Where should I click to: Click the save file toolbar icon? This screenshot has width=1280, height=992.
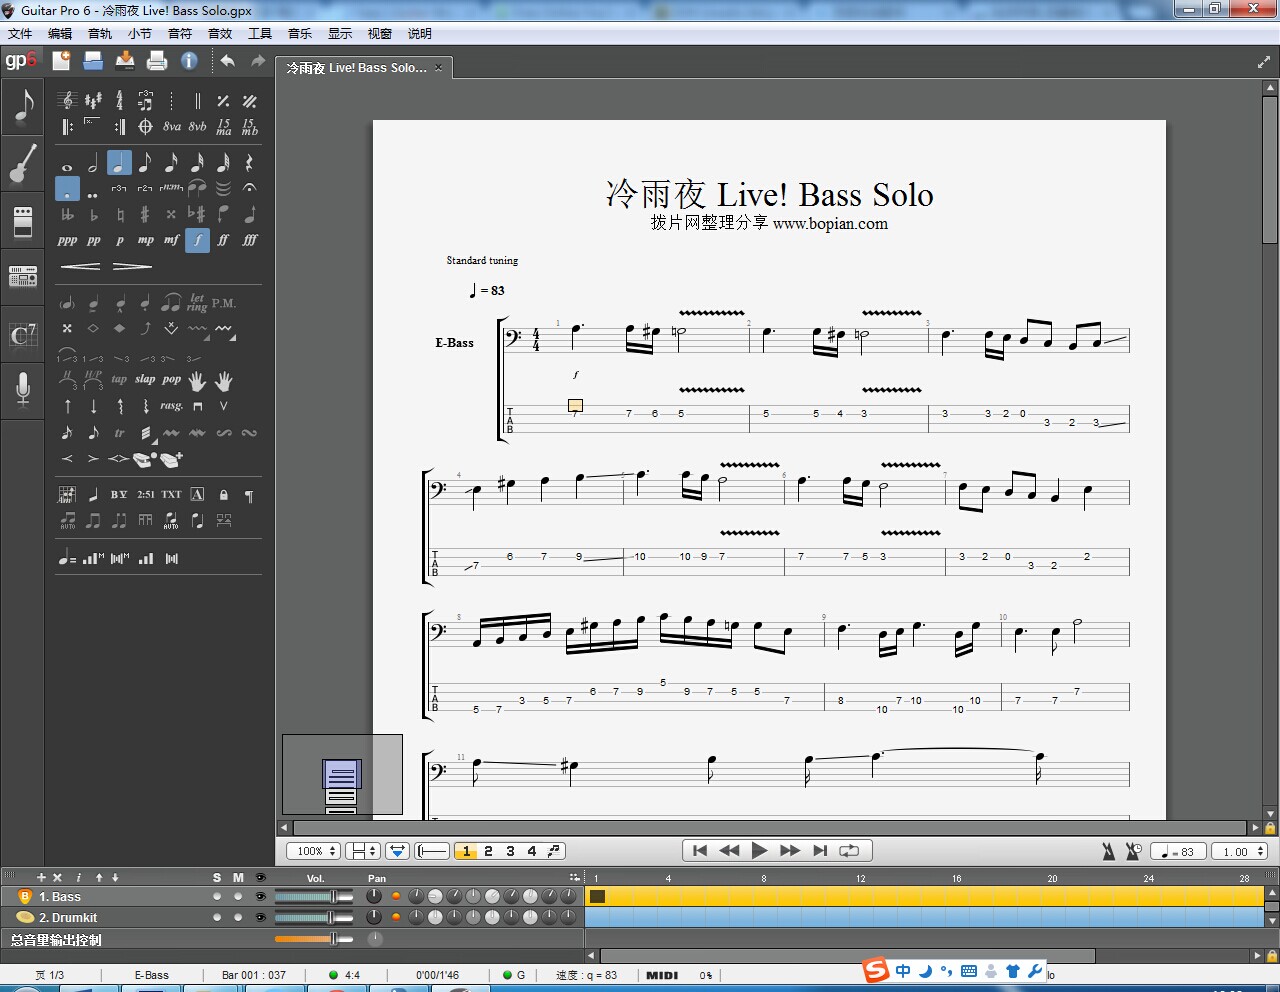click(x=125, y=61)
